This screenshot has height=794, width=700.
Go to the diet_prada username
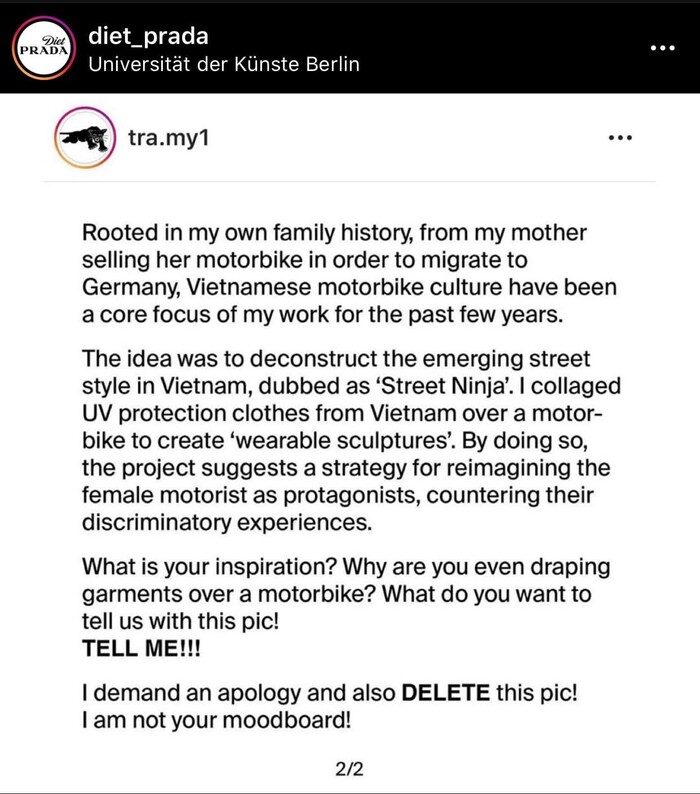[x=148, y=37]
